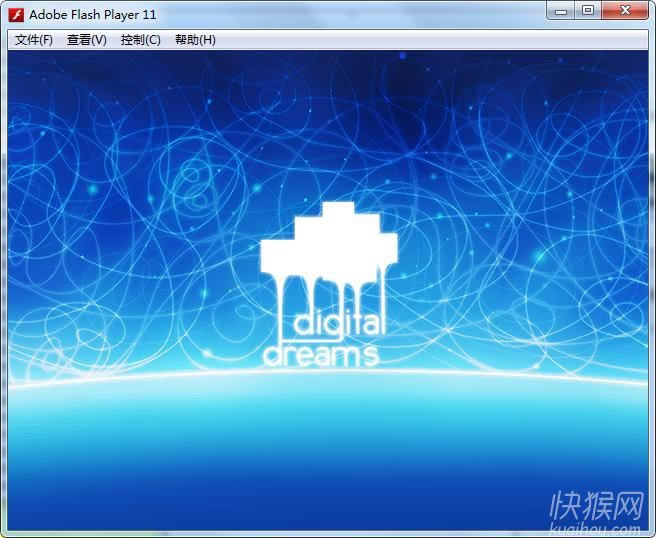Open the 查看(V) menu
This screenshot has height=538, width=656.
click(x=86, y=40)
